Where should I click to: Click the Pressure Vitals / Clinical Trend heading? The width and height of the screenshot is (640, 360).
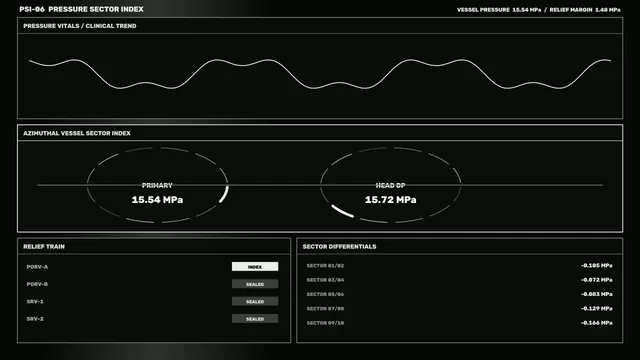[80, 26]
